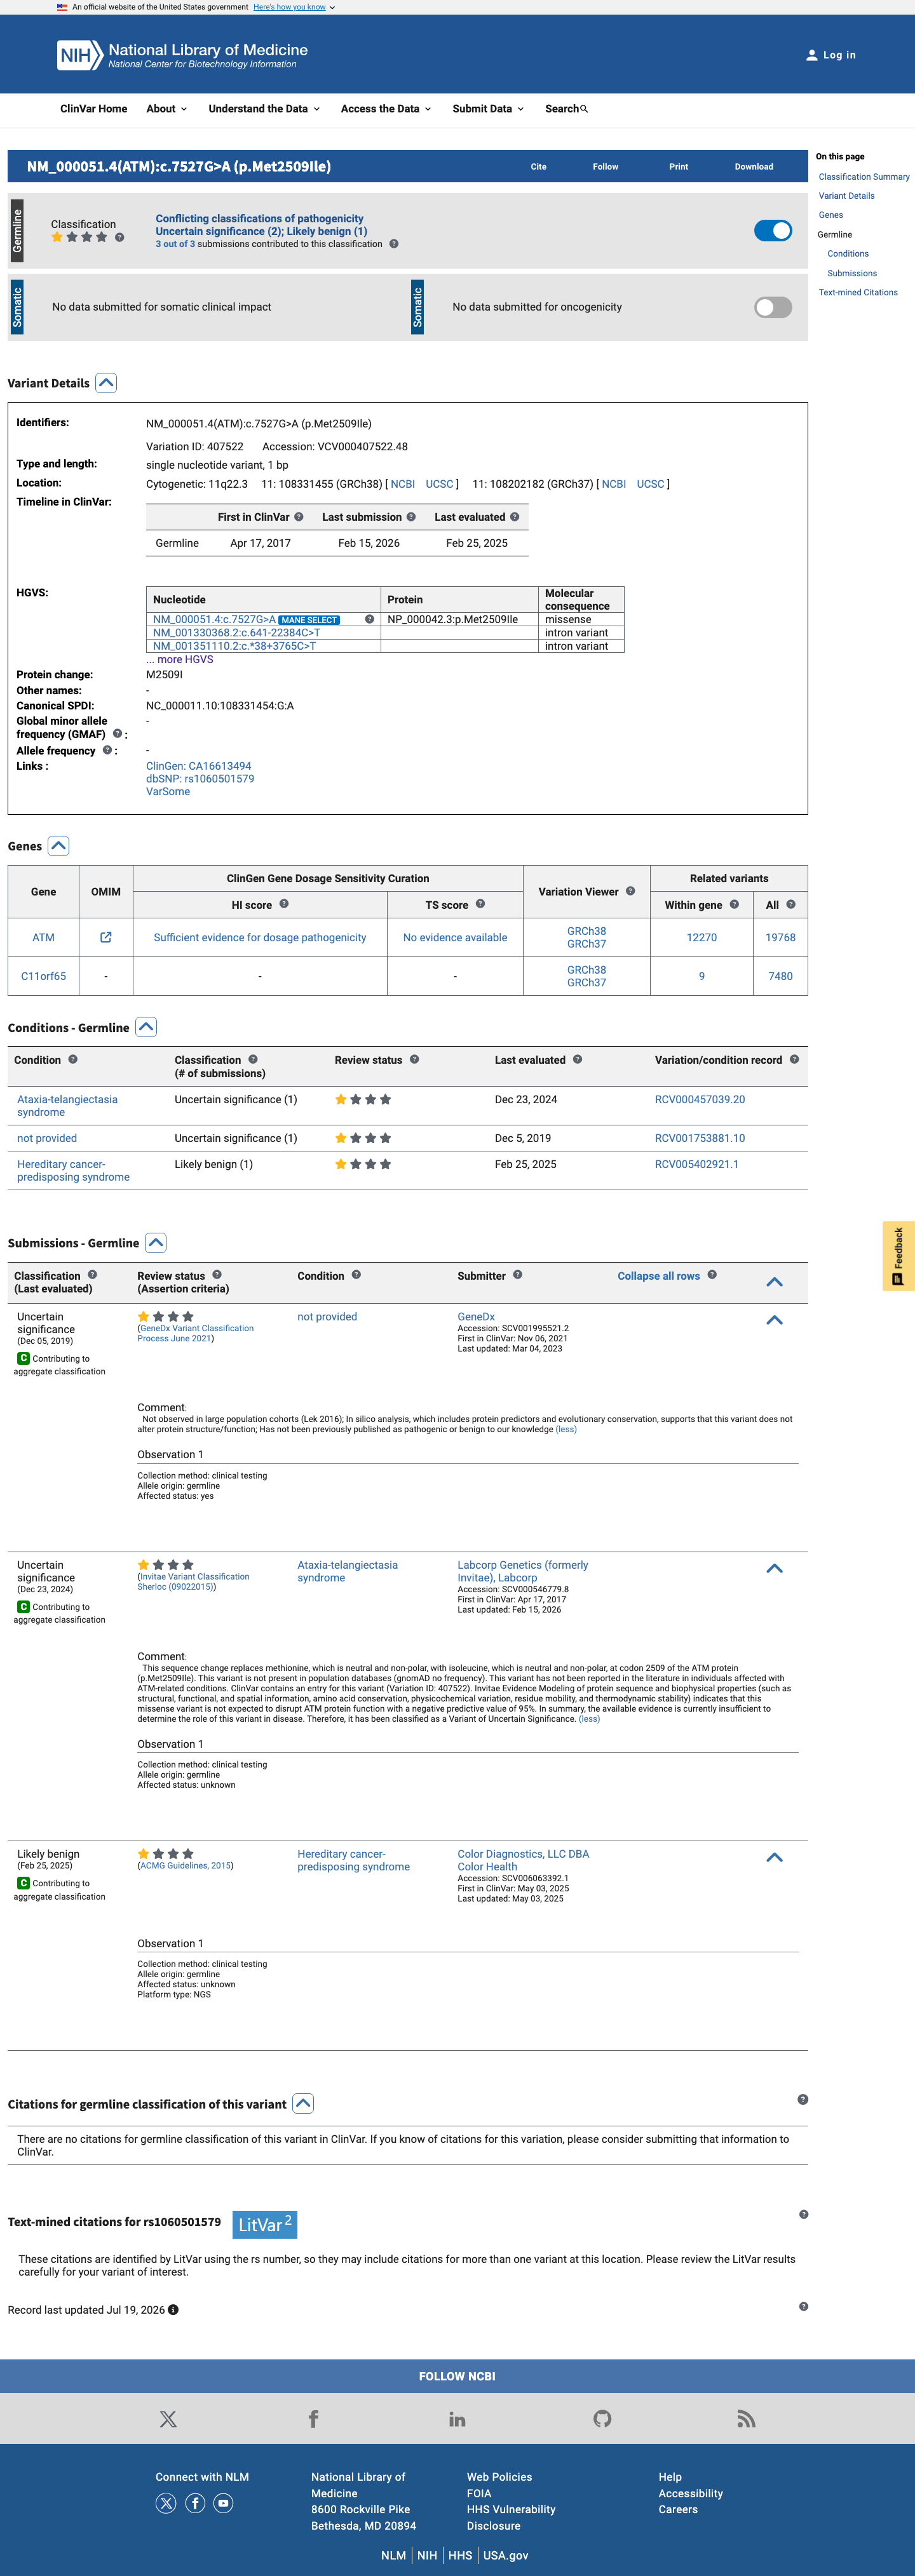The width and height of the screenshot is (915, 2576).
Task: Click Download in the variant header
Action: (x=754, y=167)
